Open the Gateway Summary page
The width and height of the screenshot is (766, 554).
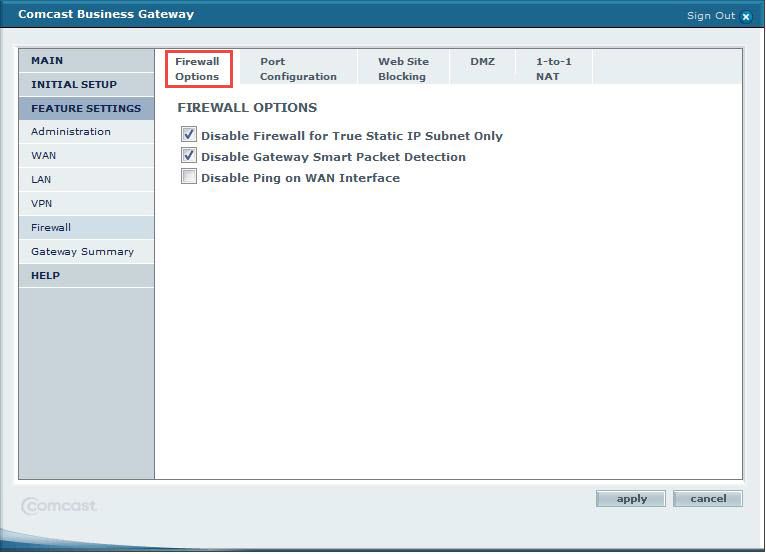(82, 252)
